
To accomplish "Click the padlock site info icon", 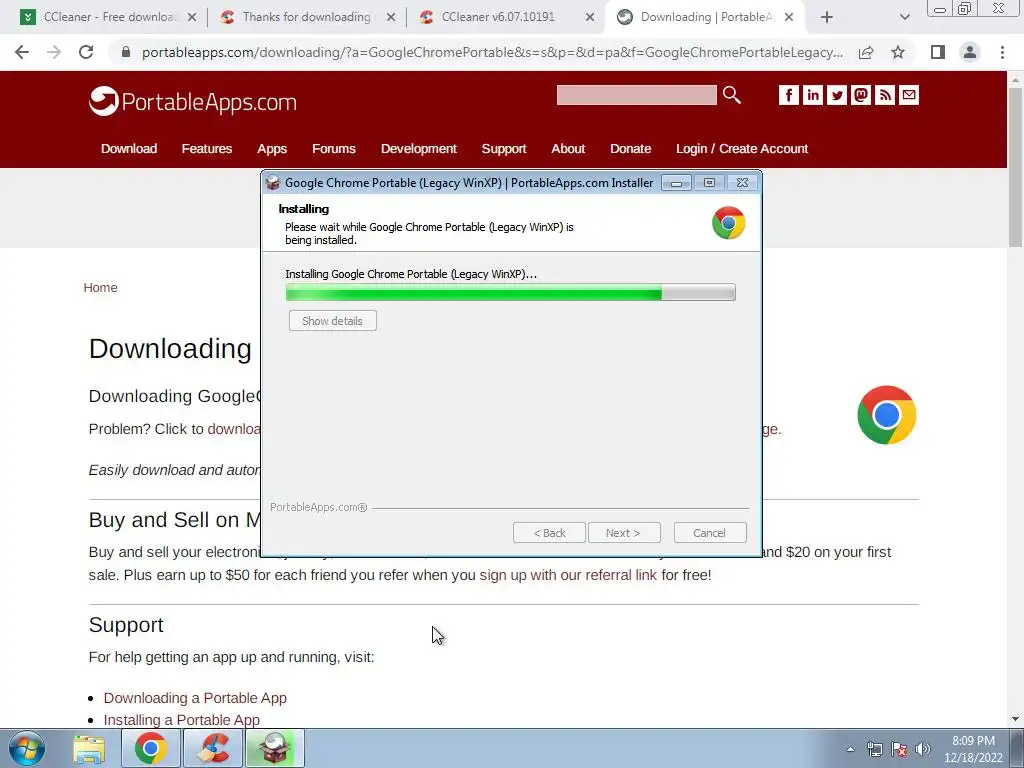I will 126,52.
